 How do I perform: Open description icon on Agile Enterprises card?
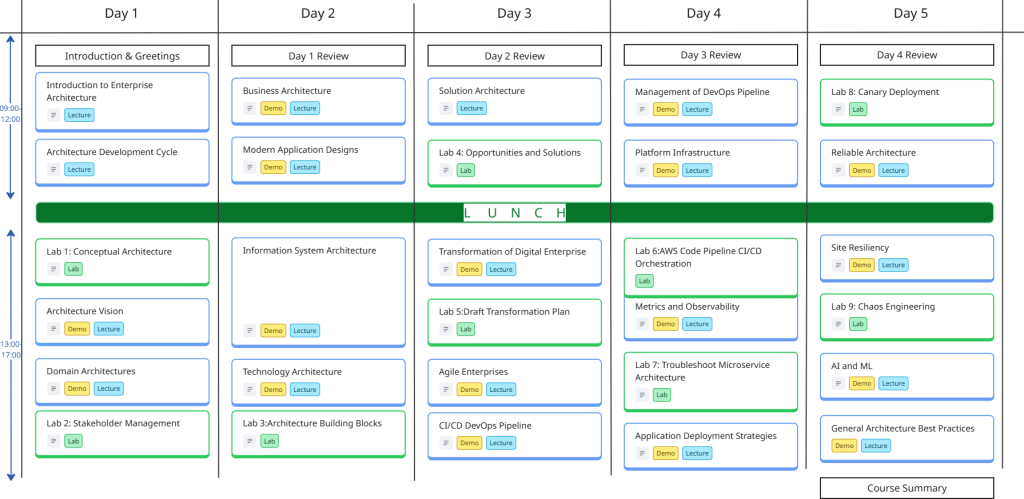coord(447,389)
